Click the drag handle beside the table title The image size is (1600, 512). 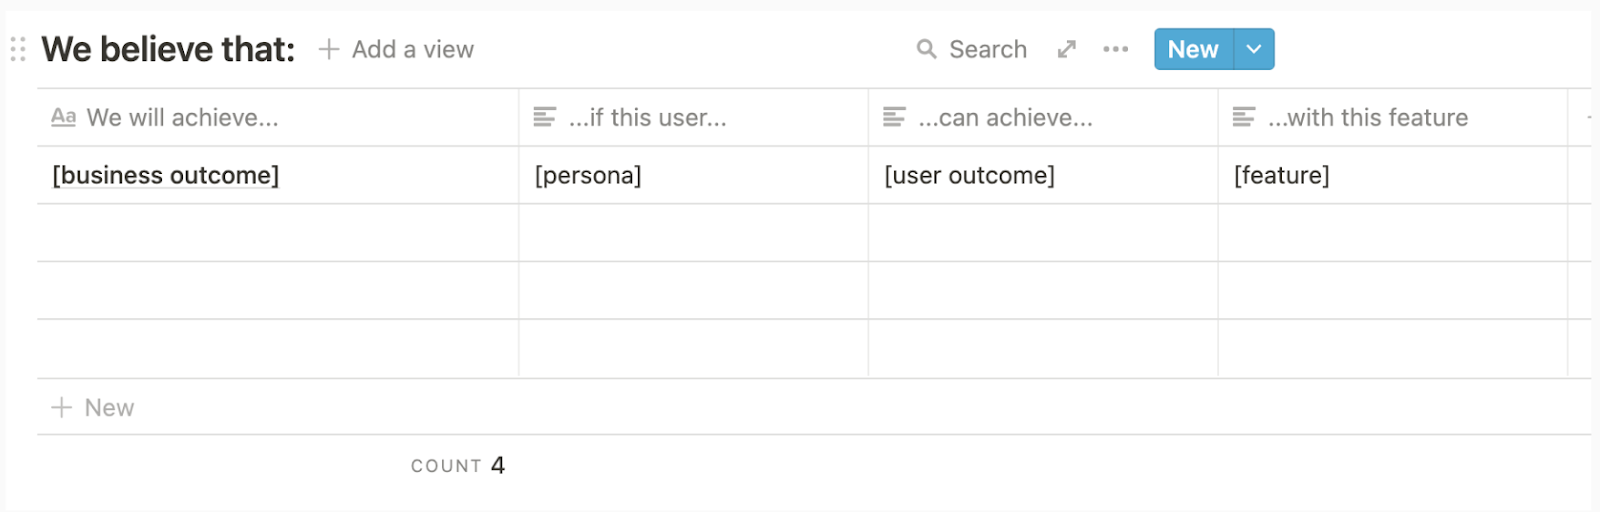(x=18, y=49)
